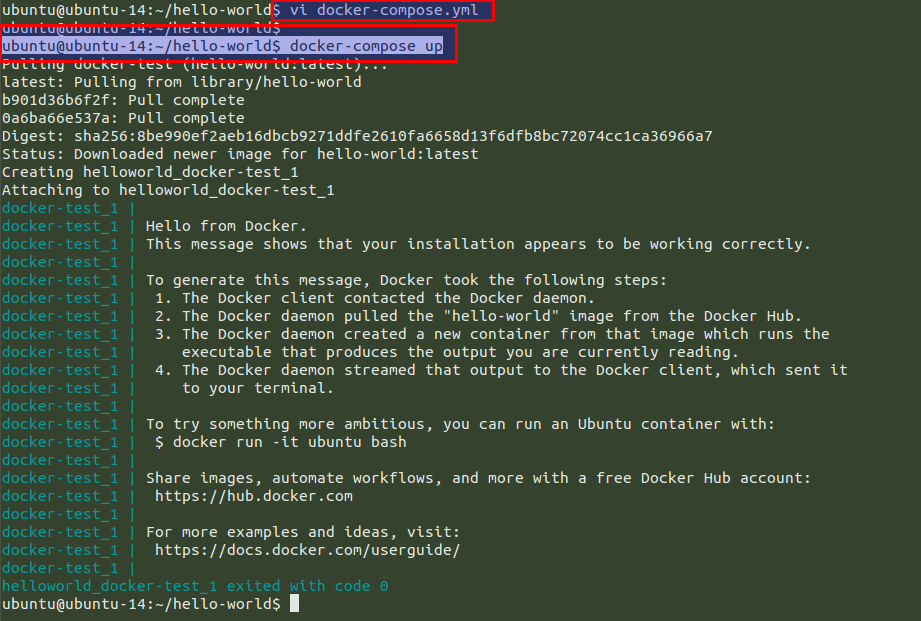Click the hub.docker.com URL
921x621 pixels.
point(253,496)
